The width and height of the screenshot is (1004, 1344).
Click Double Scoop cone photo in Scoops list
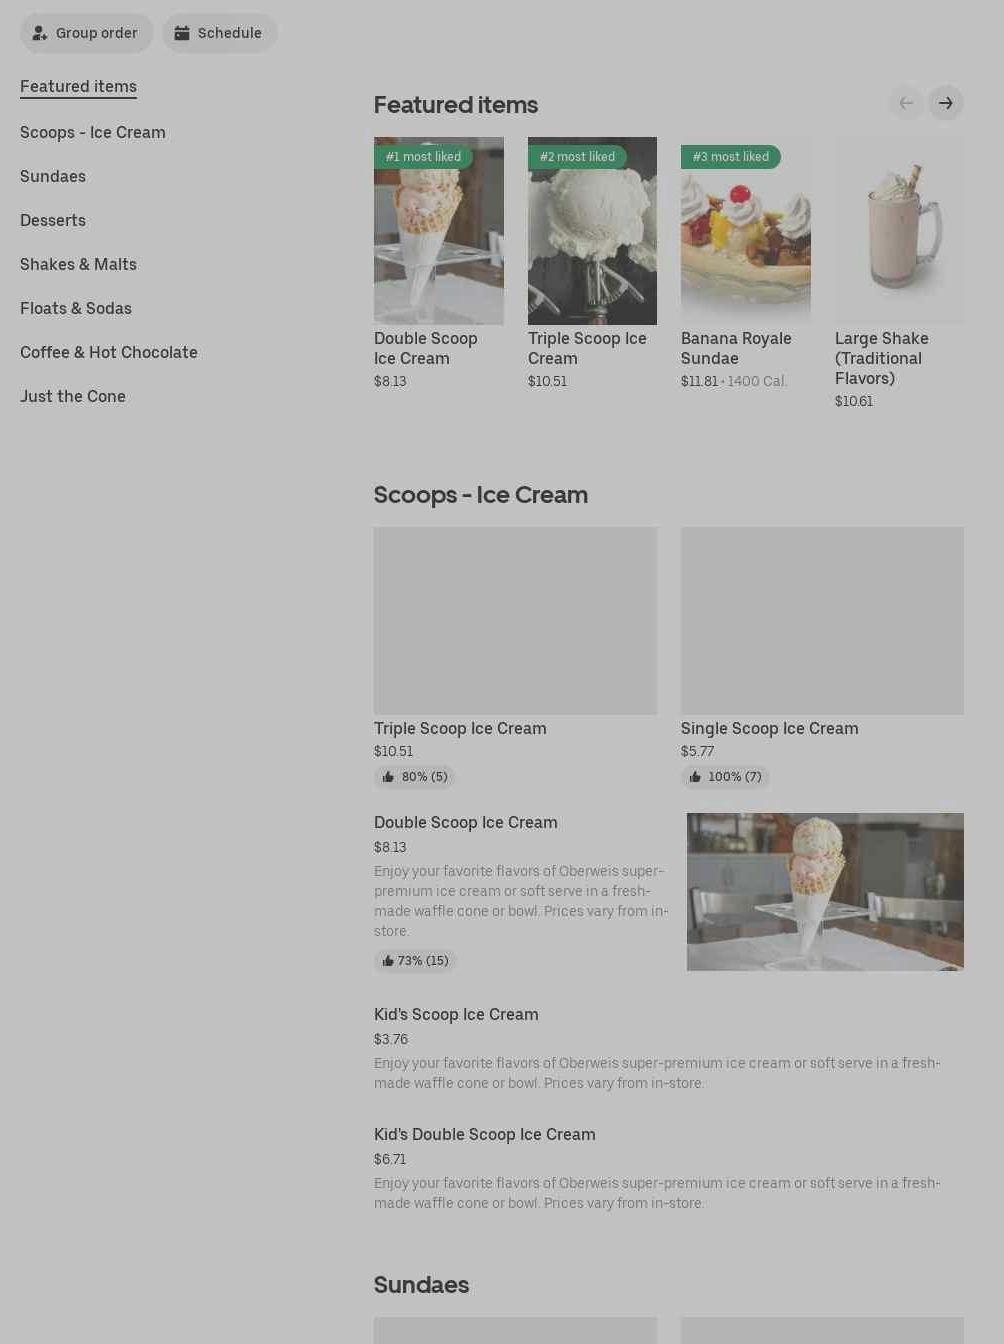click(x=825, y=892)
